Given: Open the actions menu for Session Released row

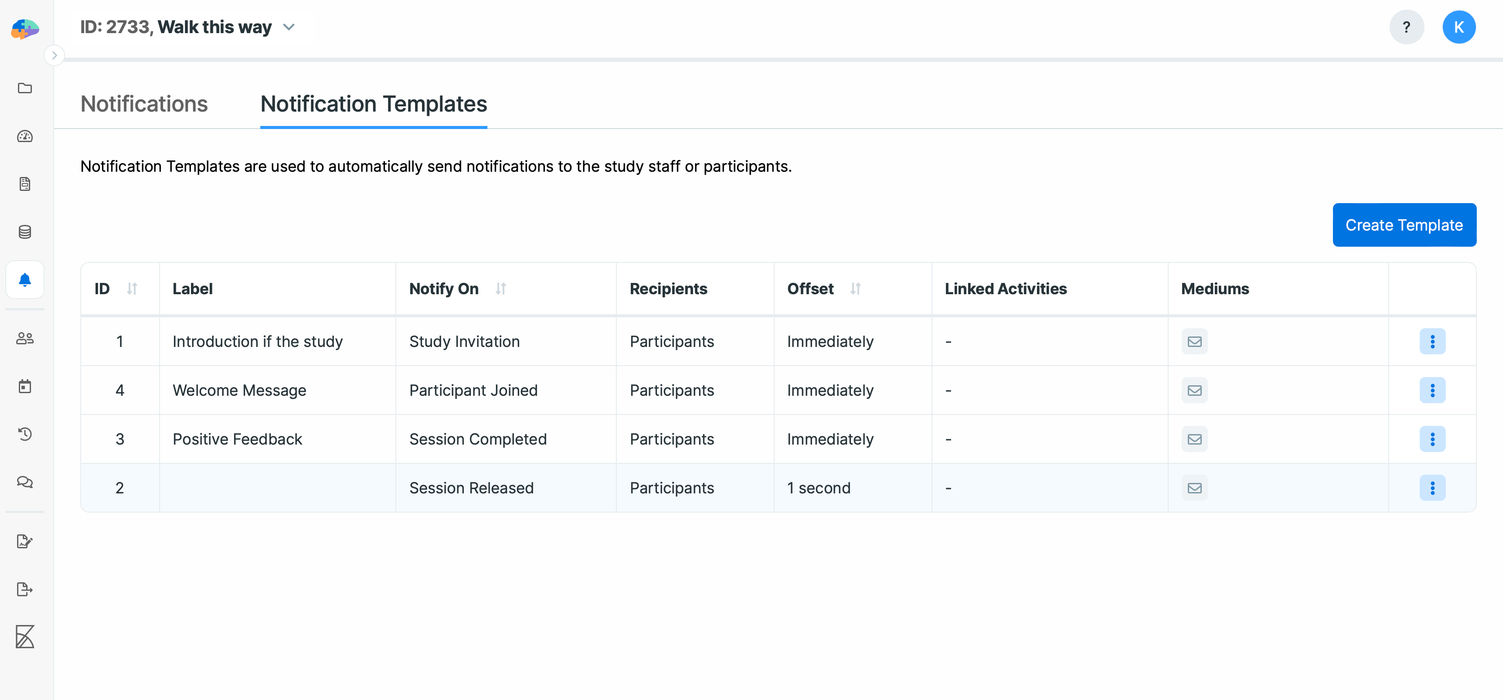Looking at the screenshot, I should click(1432, 488).
